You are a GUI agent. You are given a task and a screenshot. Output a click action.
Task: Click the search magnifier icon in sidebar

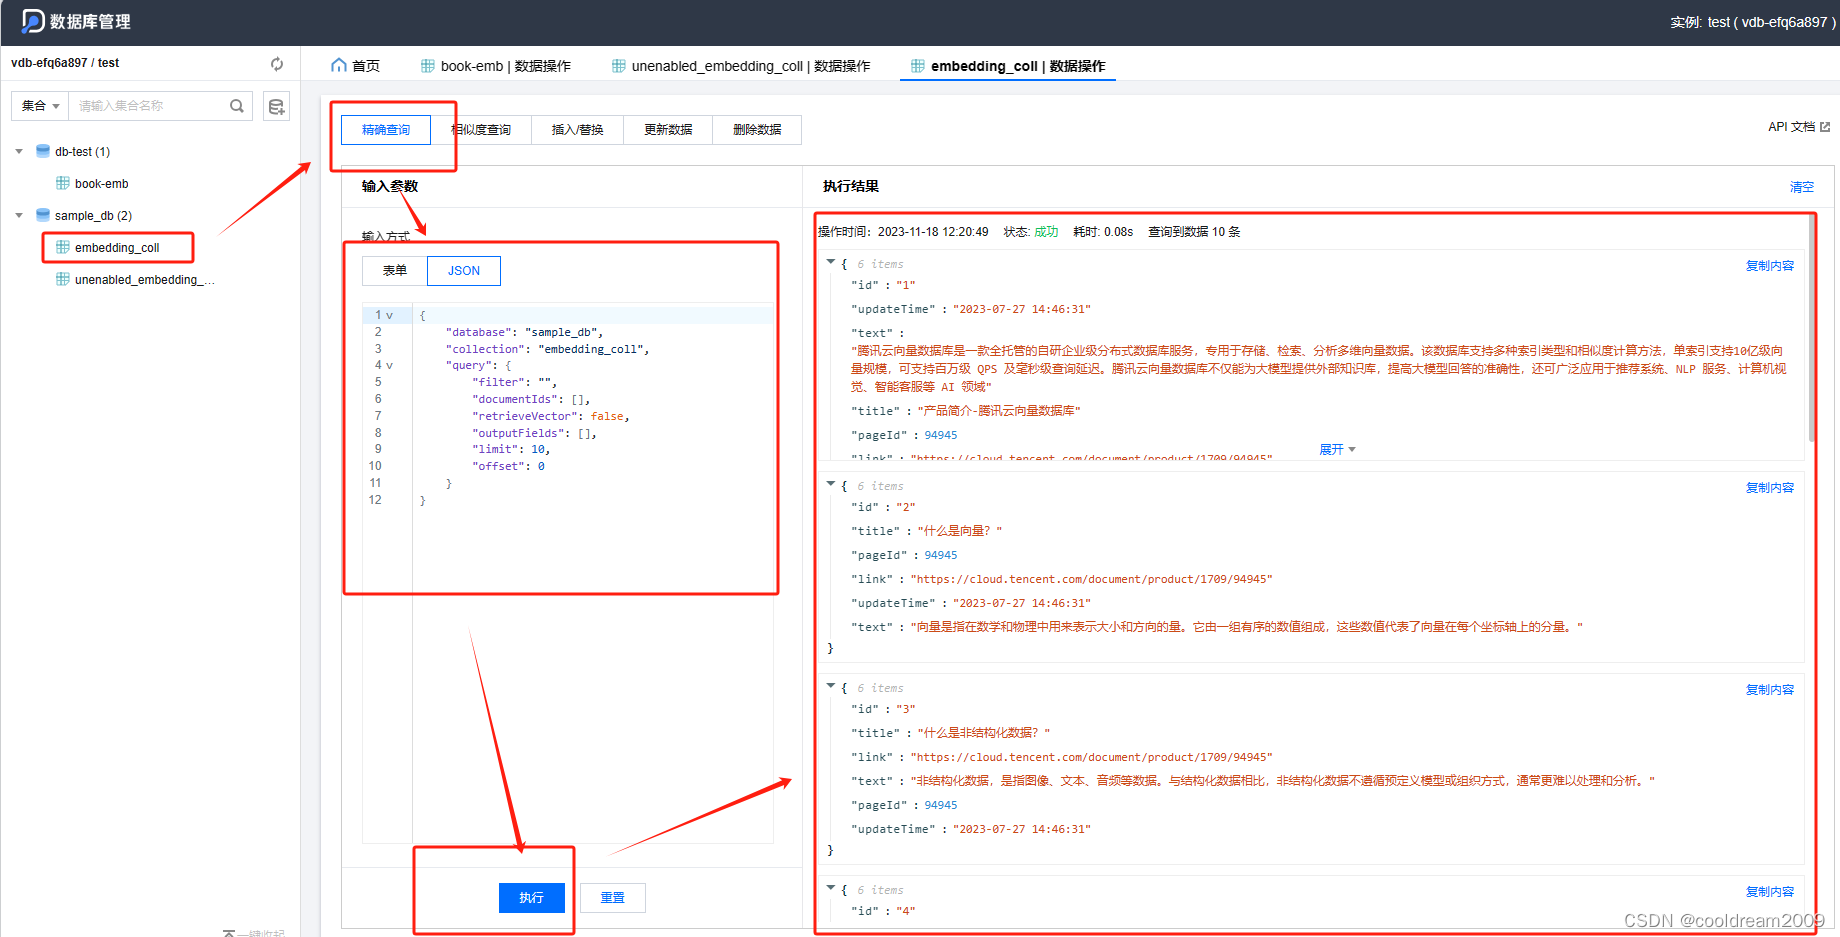click(x=237, y=106)
